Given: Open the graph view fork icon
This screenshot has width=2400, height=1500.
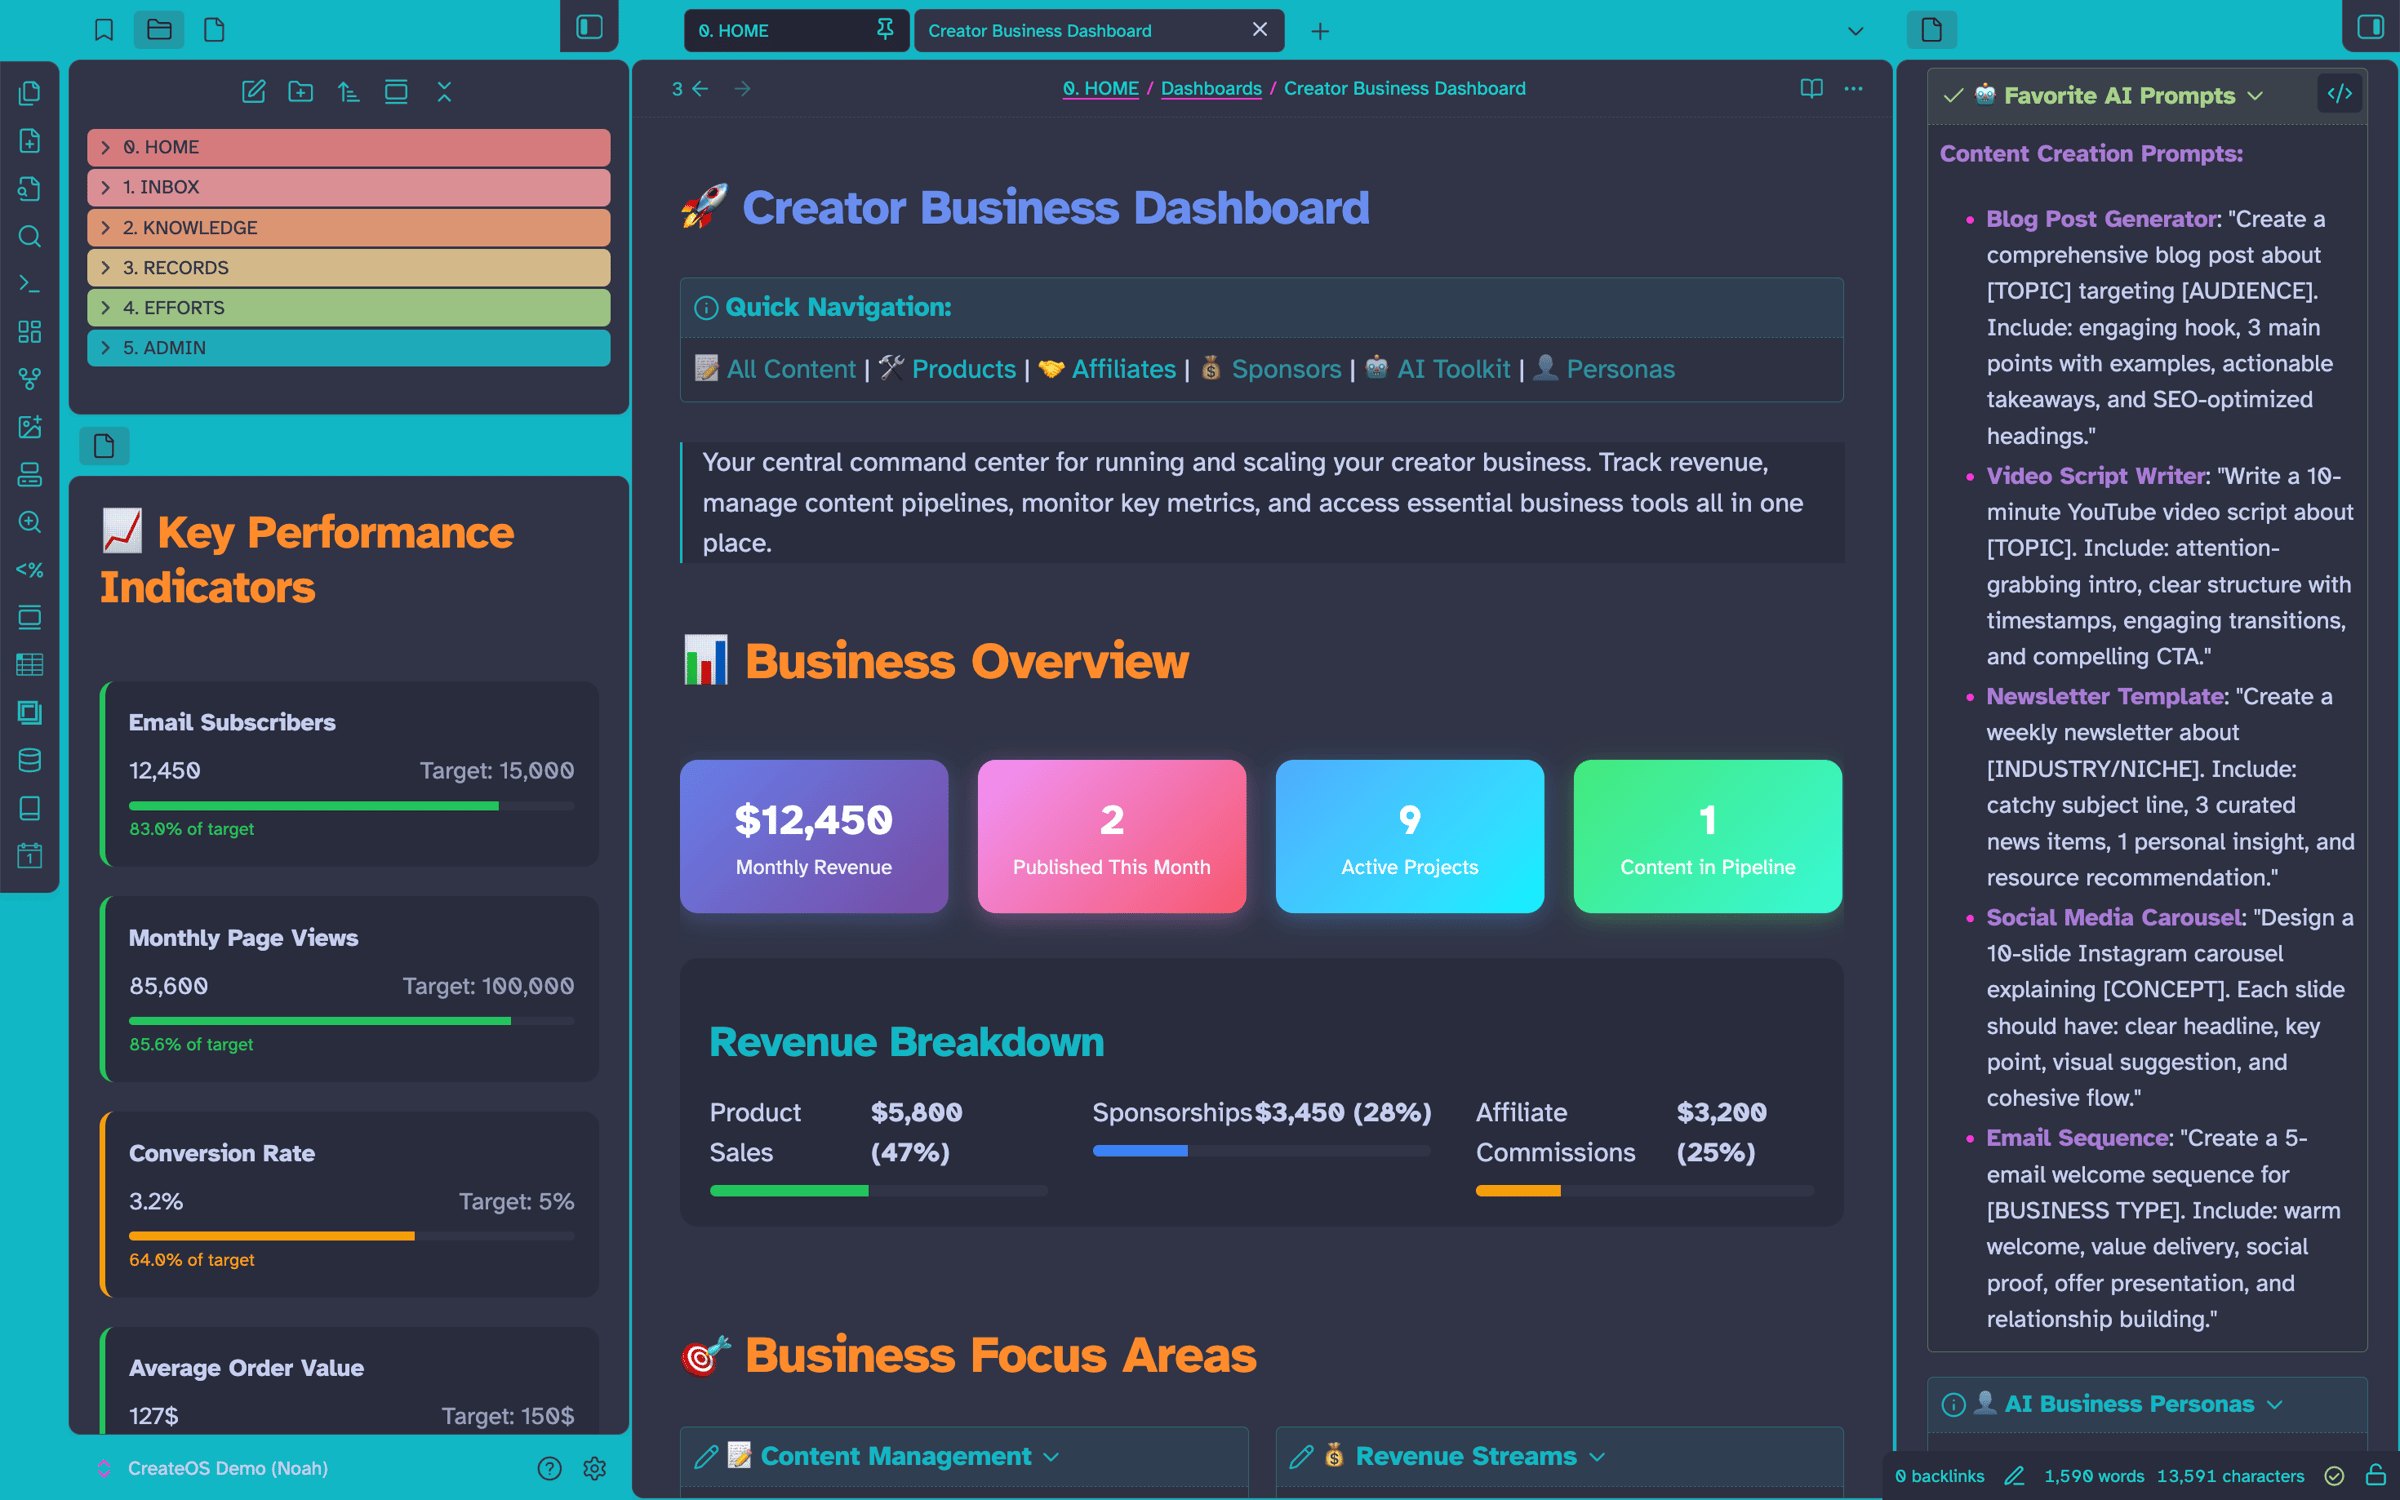Looking at the screenshot, I should pyautogui.click(x=30, y=379).
